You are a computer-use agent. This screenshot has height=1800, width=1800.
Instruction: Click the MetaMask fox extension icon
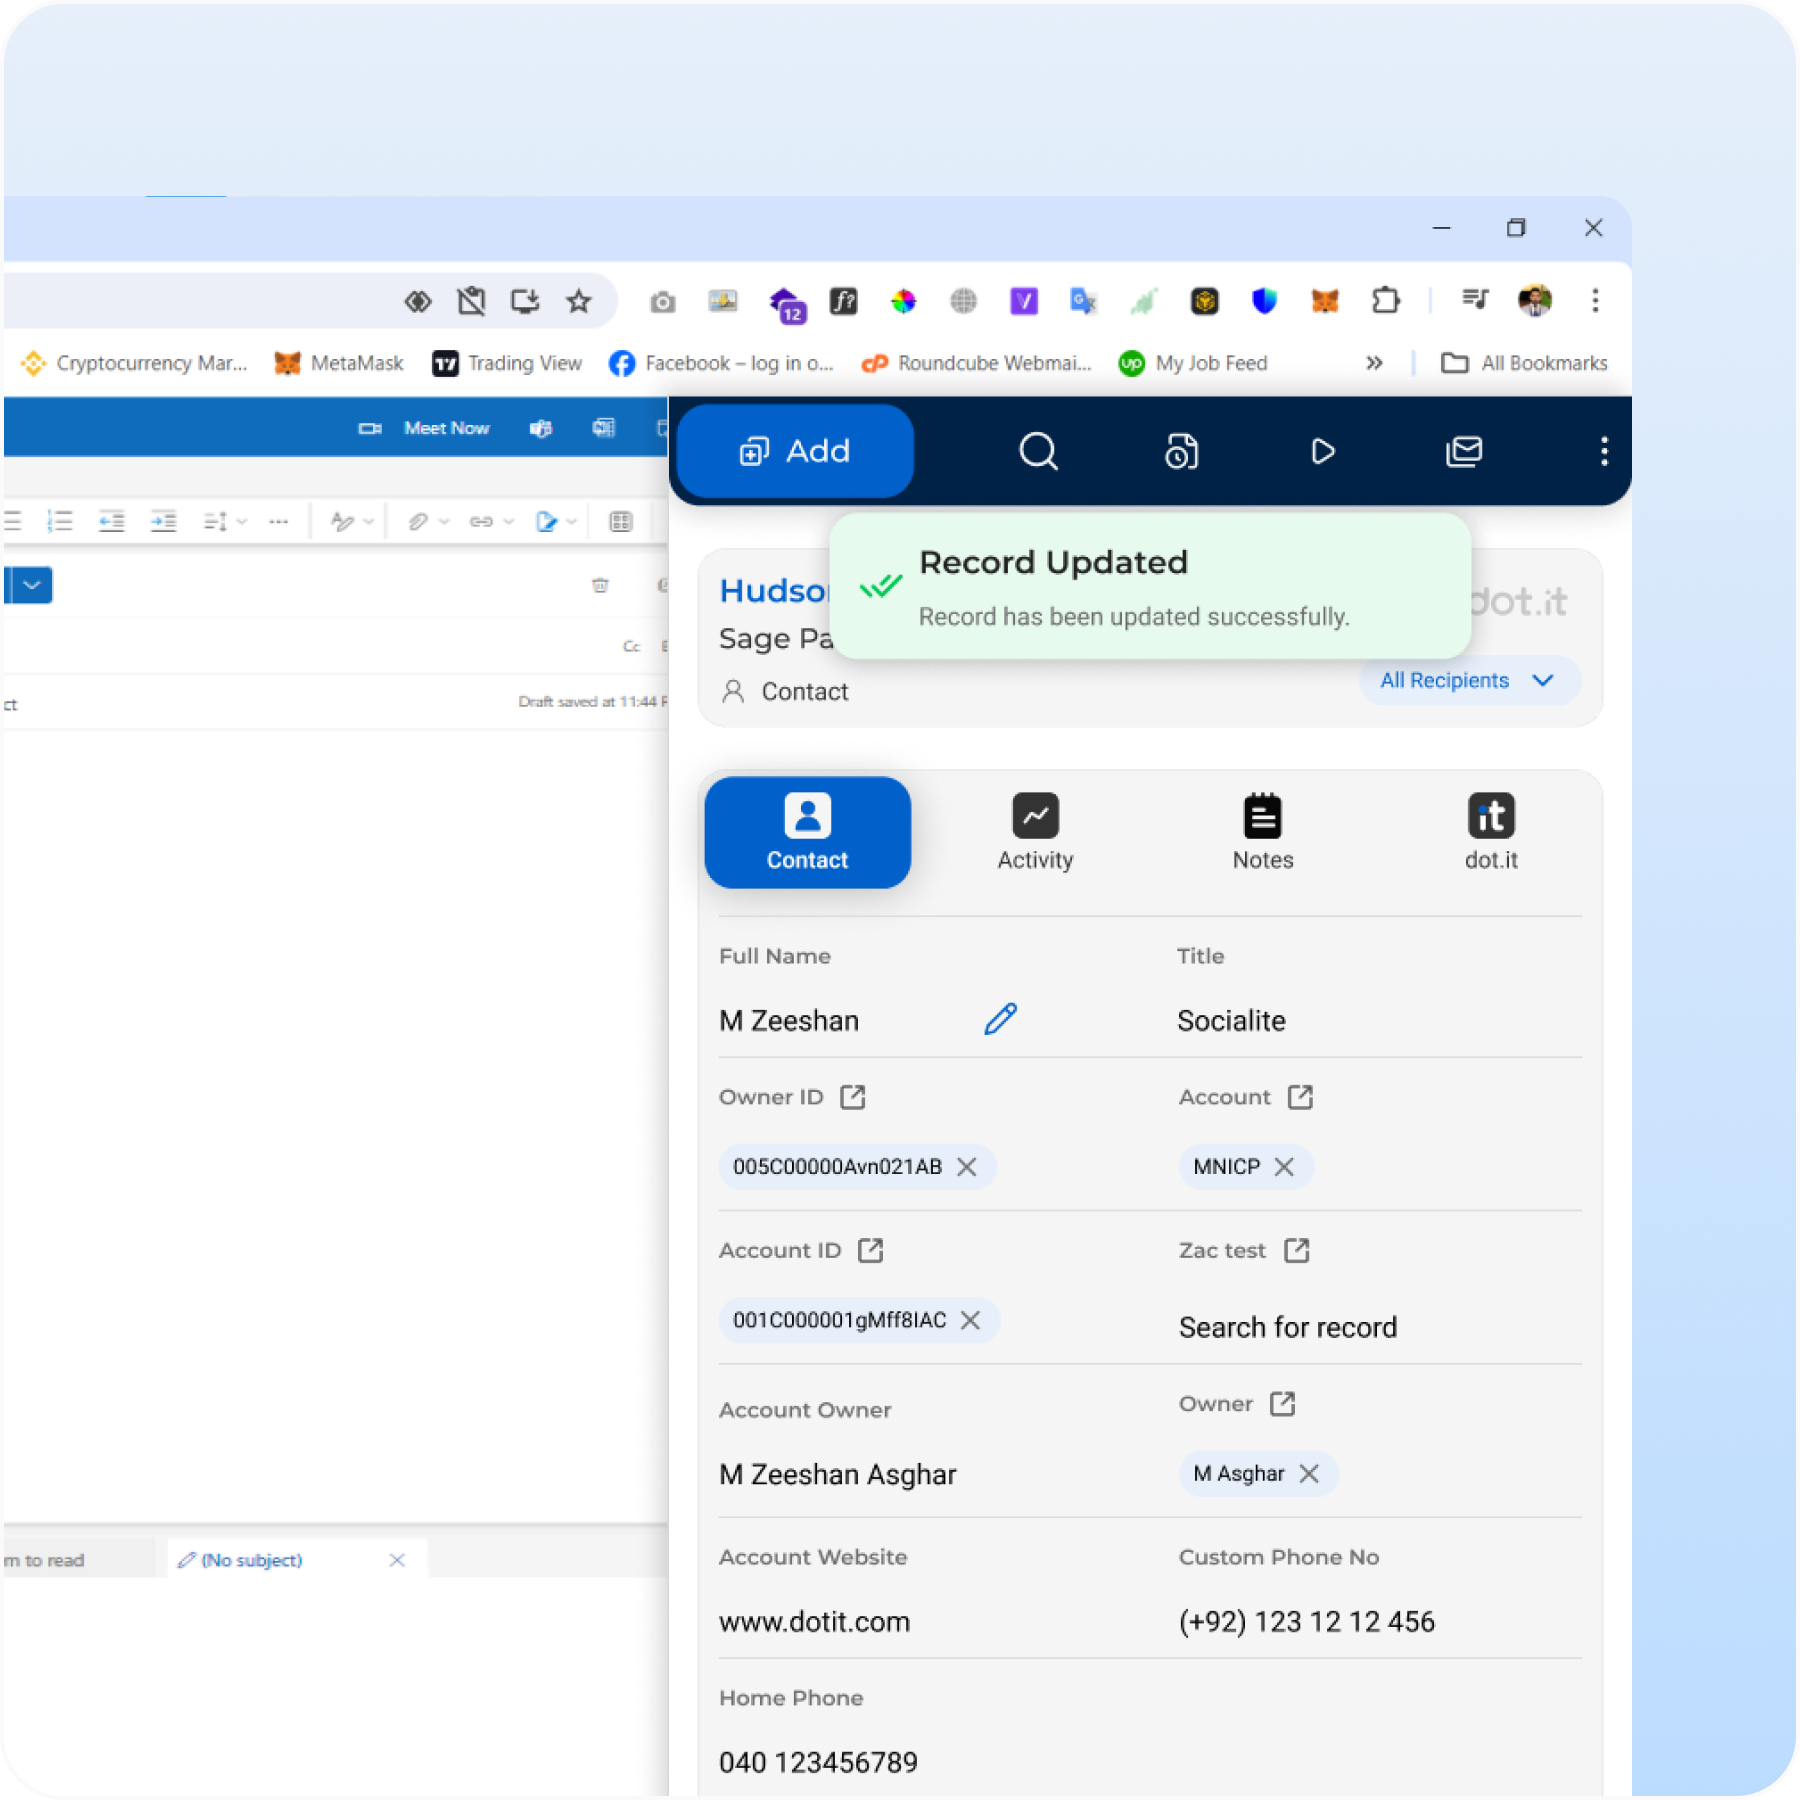coord(1324,301)
